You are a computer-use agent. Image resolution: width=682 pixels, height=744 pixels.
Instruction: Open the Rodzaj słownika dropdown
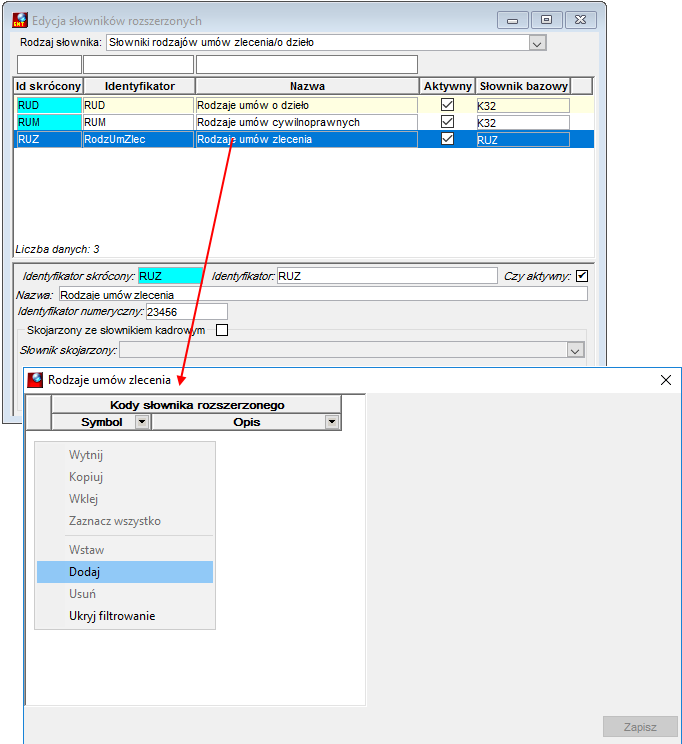(x=537, y=43)
